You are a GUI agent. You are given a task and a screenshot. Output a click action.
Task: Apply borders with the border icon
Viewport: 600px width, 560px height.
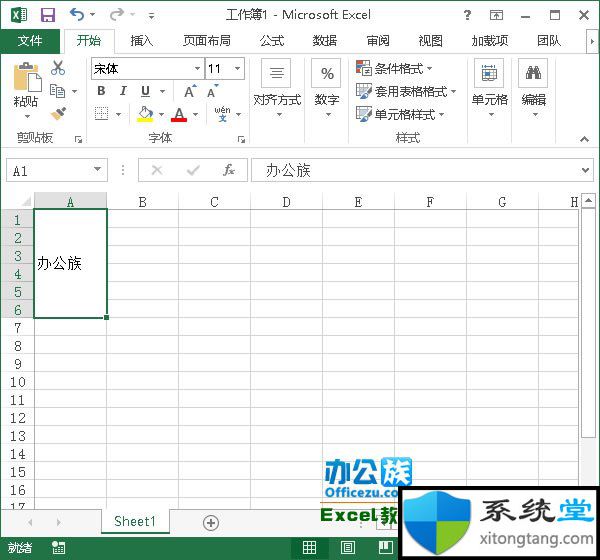coord(101,114)
